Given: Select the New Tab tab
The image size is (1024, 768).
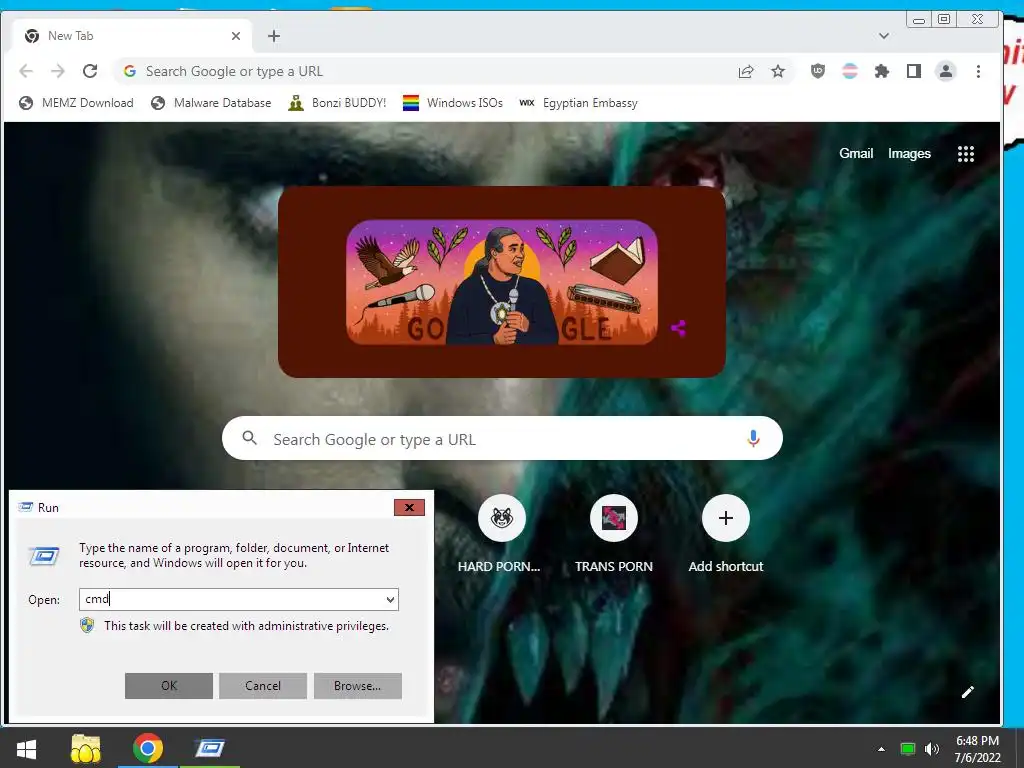Looking at the screenshot, I should (x=132, y=36).
